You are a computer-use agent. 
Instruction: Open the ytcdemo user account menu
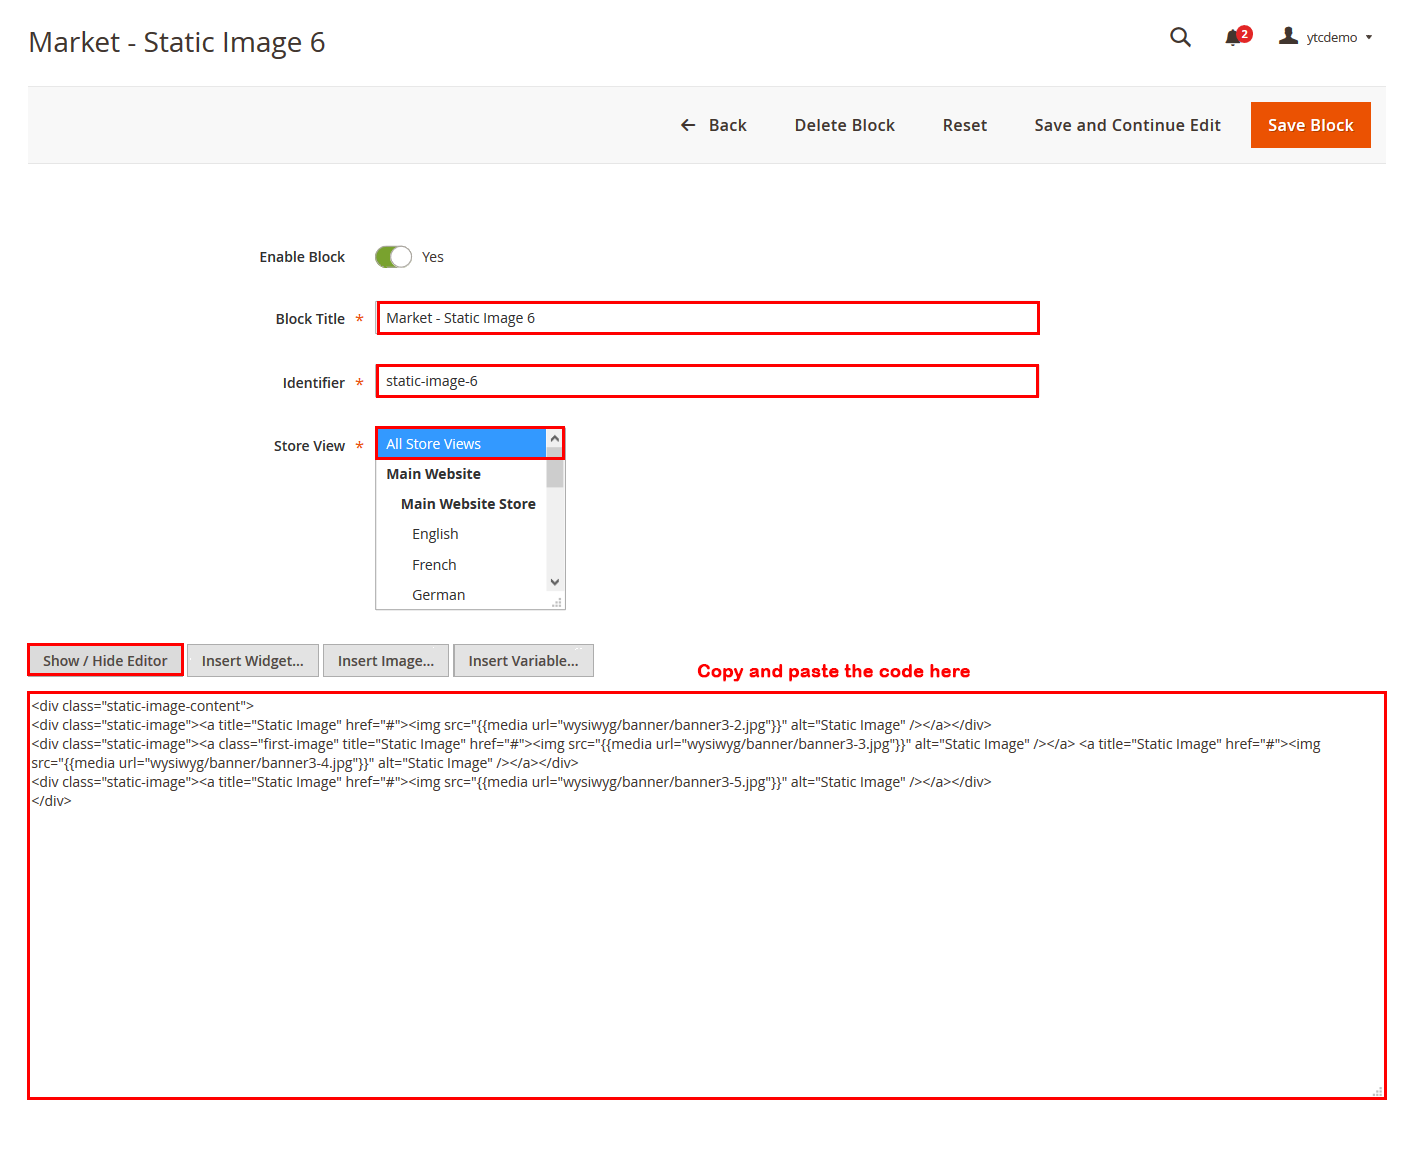pyautogui.click(x=1326, y=37)
